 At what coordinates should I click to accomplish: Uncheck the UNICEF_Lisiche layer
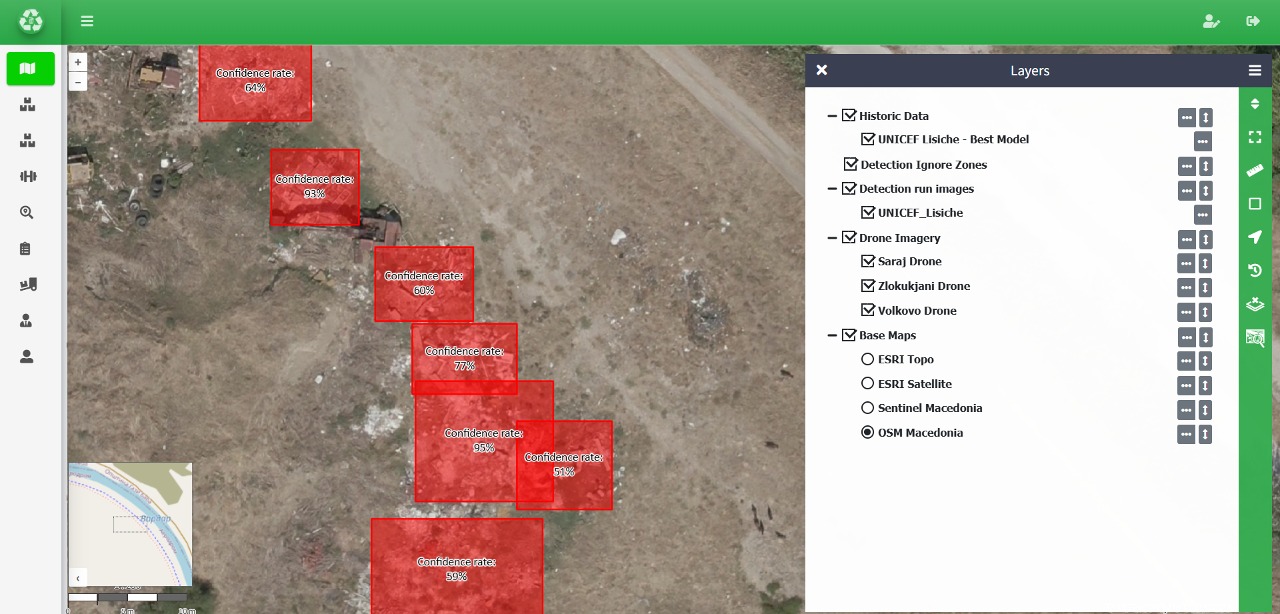[x=868, y=213]
